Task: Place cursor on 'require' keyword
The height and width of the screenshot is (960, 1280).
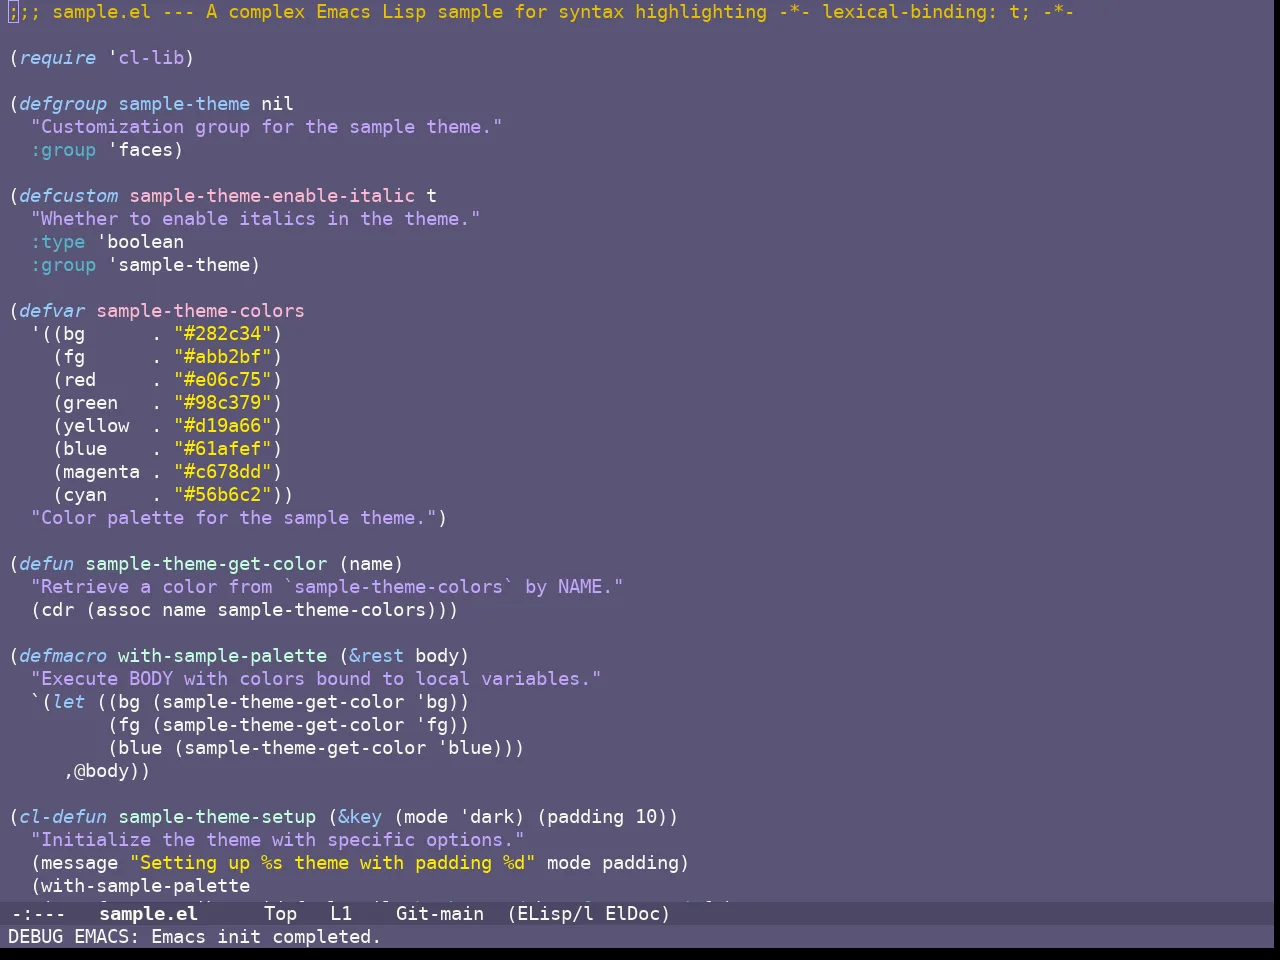Action: tap(58, 58)
